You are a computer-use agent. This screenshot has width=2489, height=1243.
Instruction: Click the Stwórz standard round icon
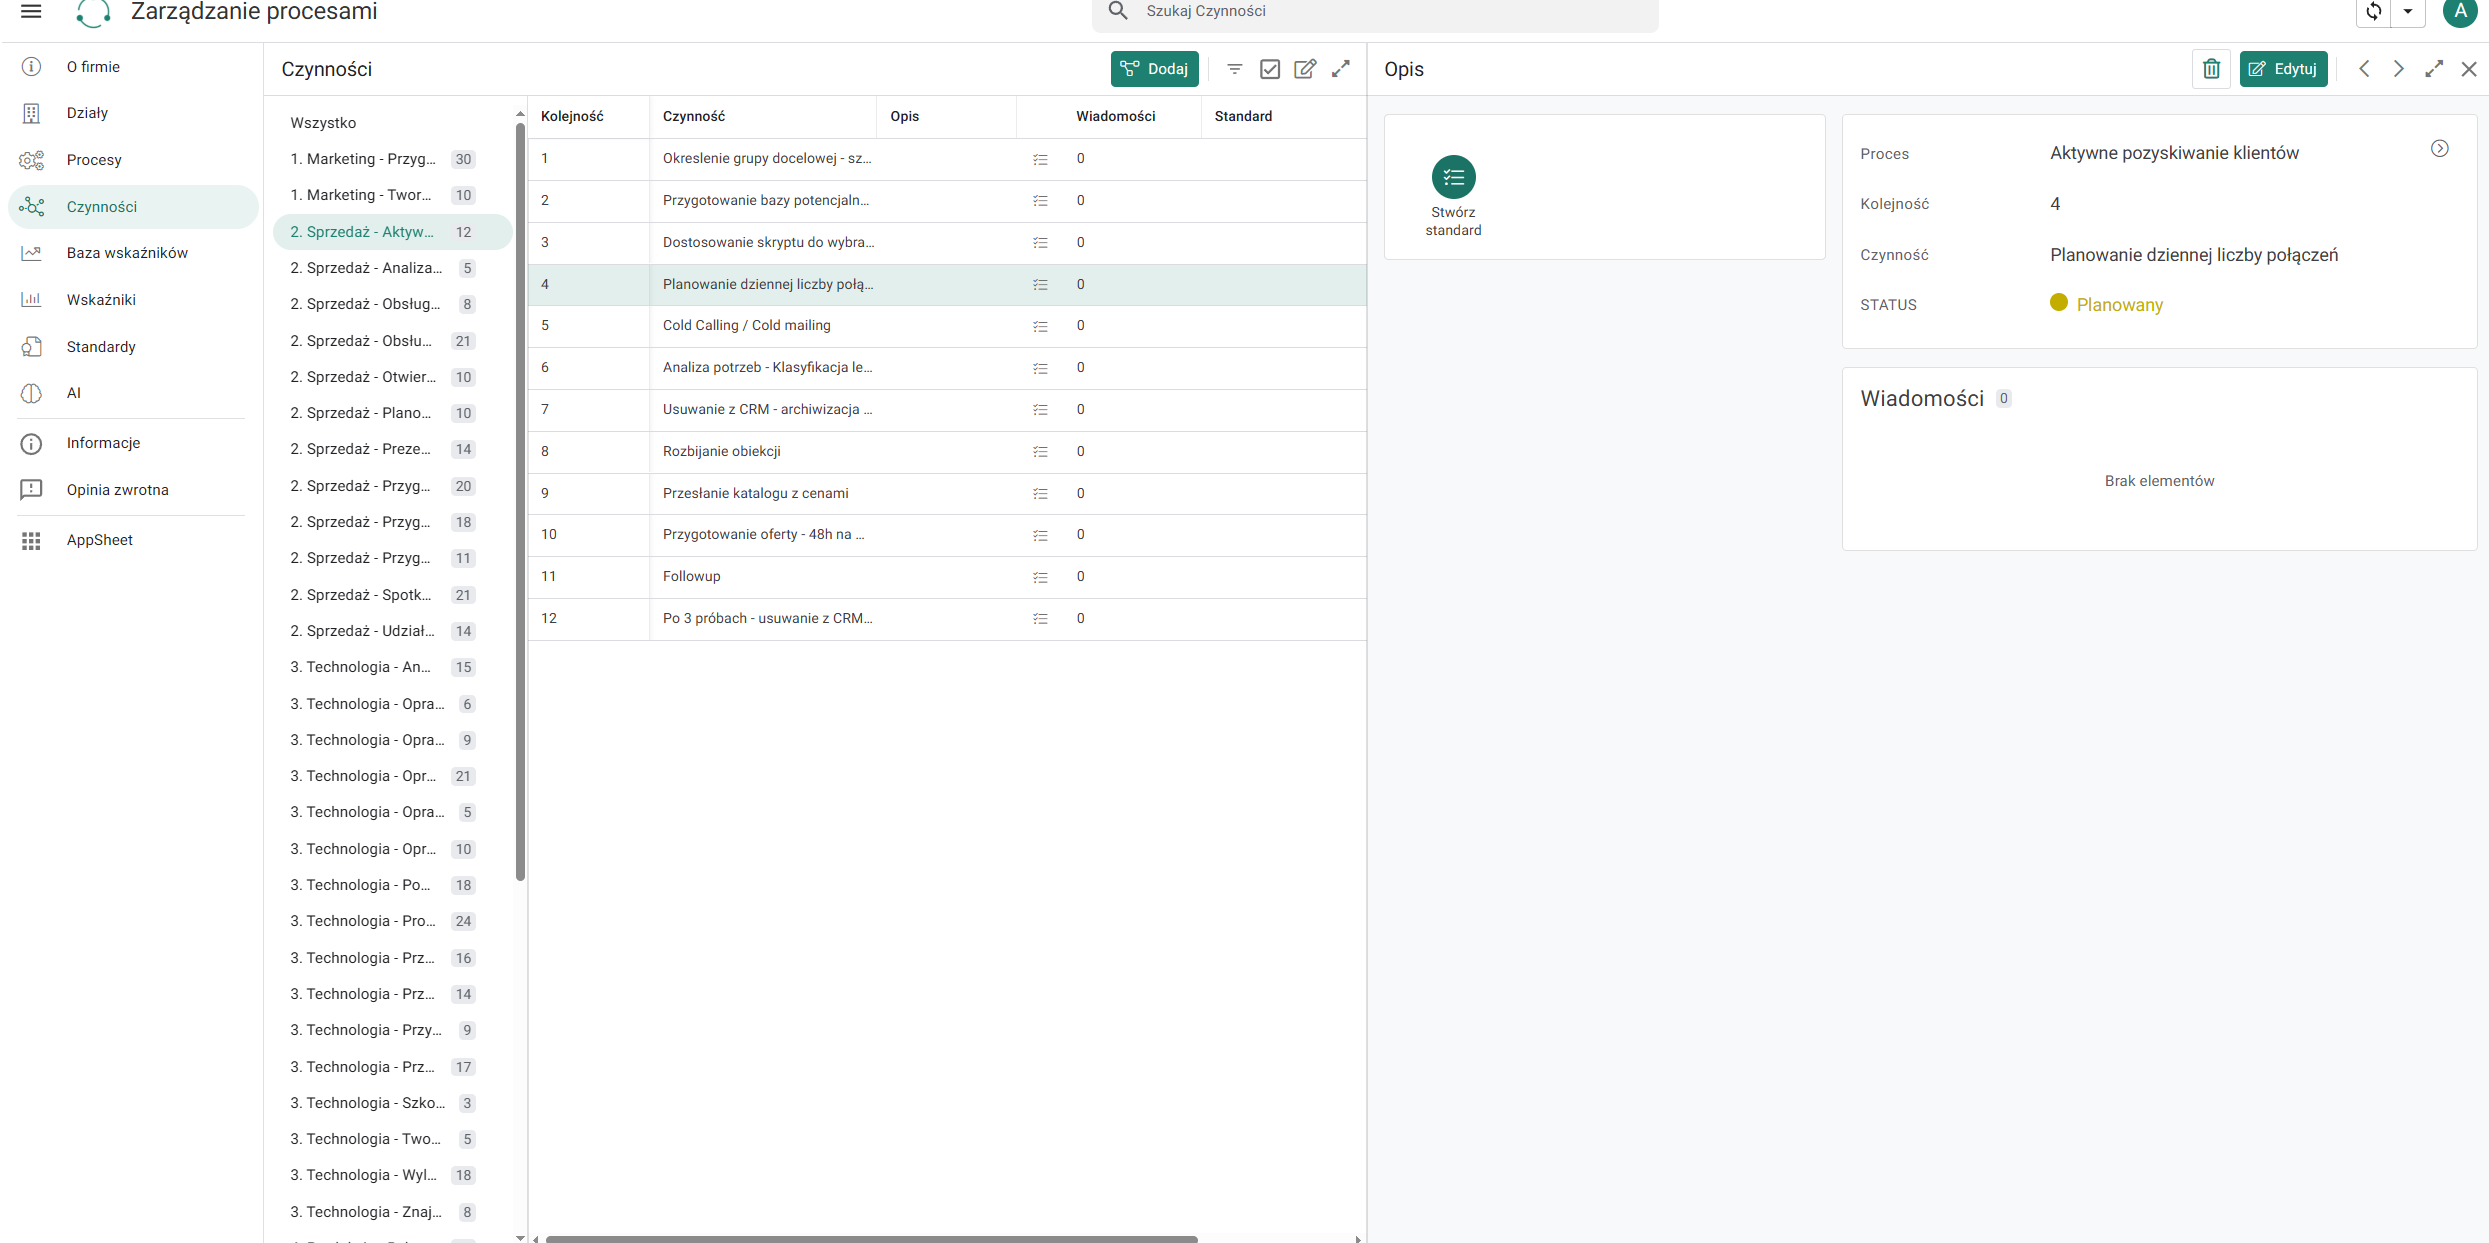pyautogui.click(x=1453, y=177)
